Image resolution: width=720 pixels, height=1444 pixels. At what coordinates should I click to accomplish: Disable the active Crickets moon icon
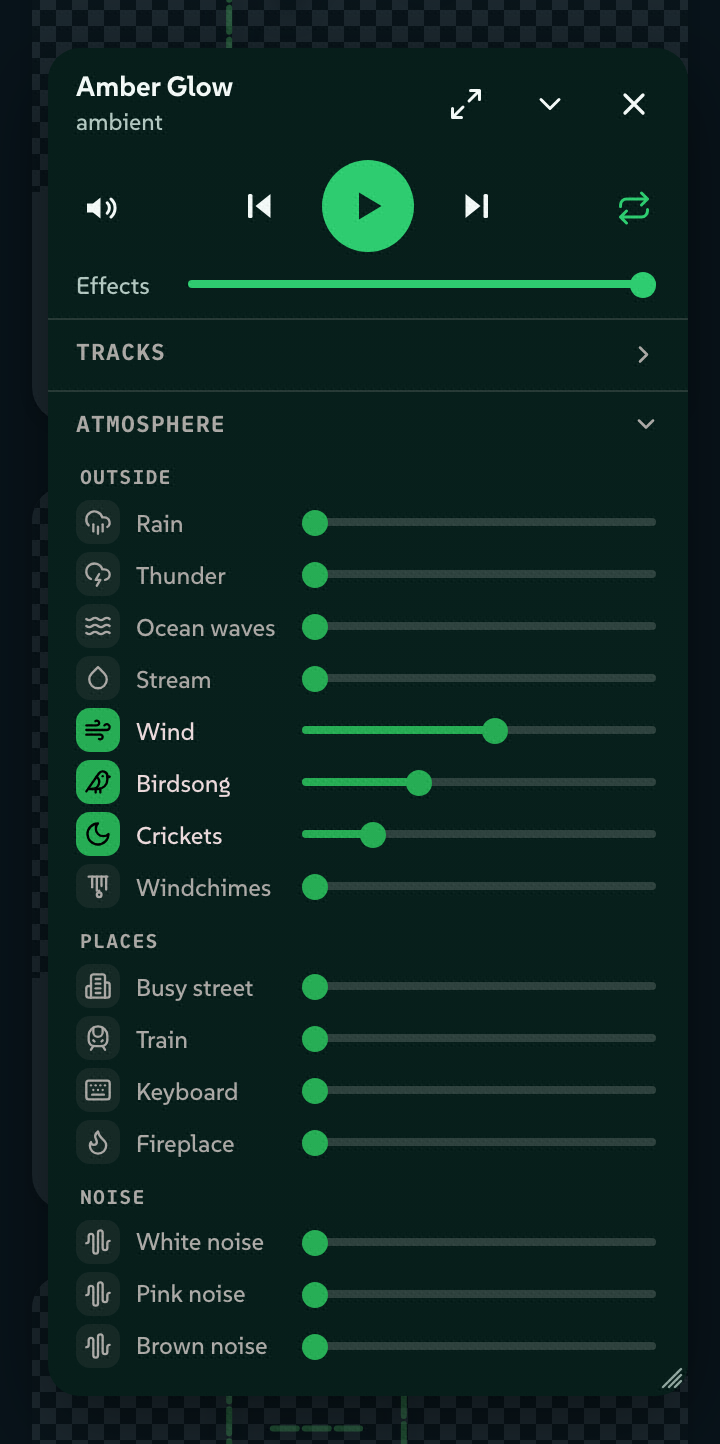(98, 835)
